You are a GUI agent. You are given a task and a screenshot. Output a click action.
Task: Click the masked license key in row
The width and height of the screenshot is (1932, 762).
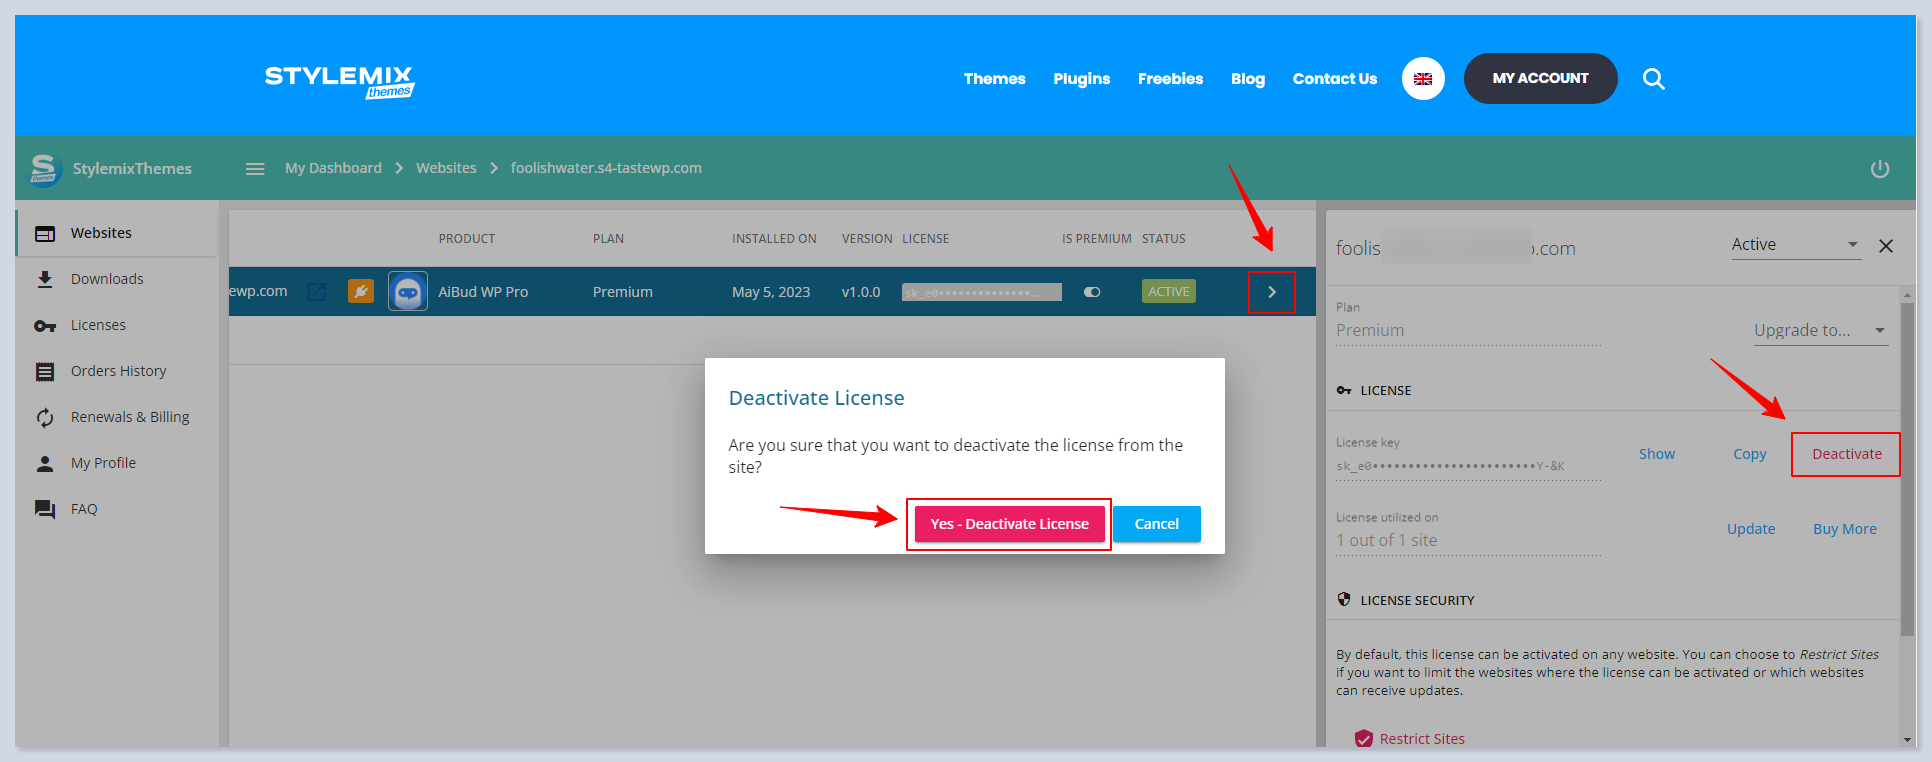point(981,292)
